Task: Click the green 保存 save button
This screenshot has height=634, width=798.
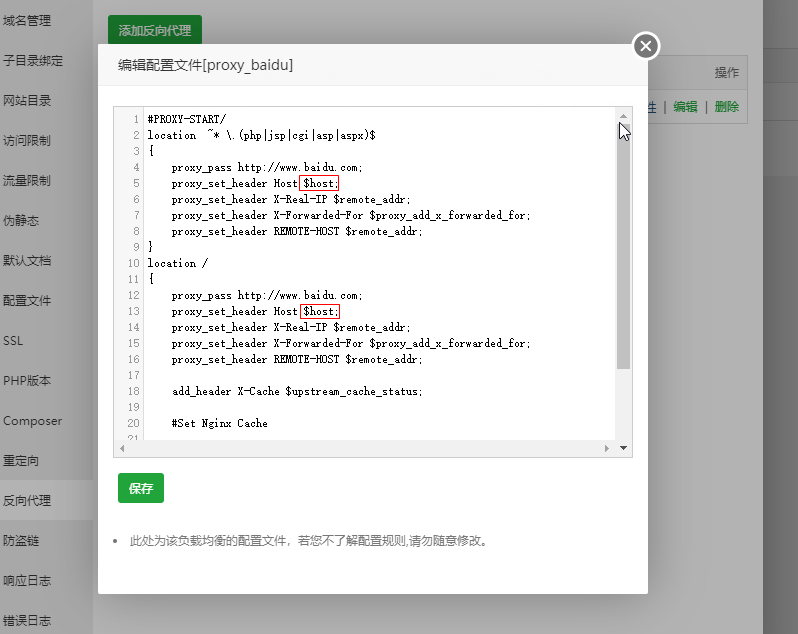Action: pyautogui.click(x=141, y=488)
